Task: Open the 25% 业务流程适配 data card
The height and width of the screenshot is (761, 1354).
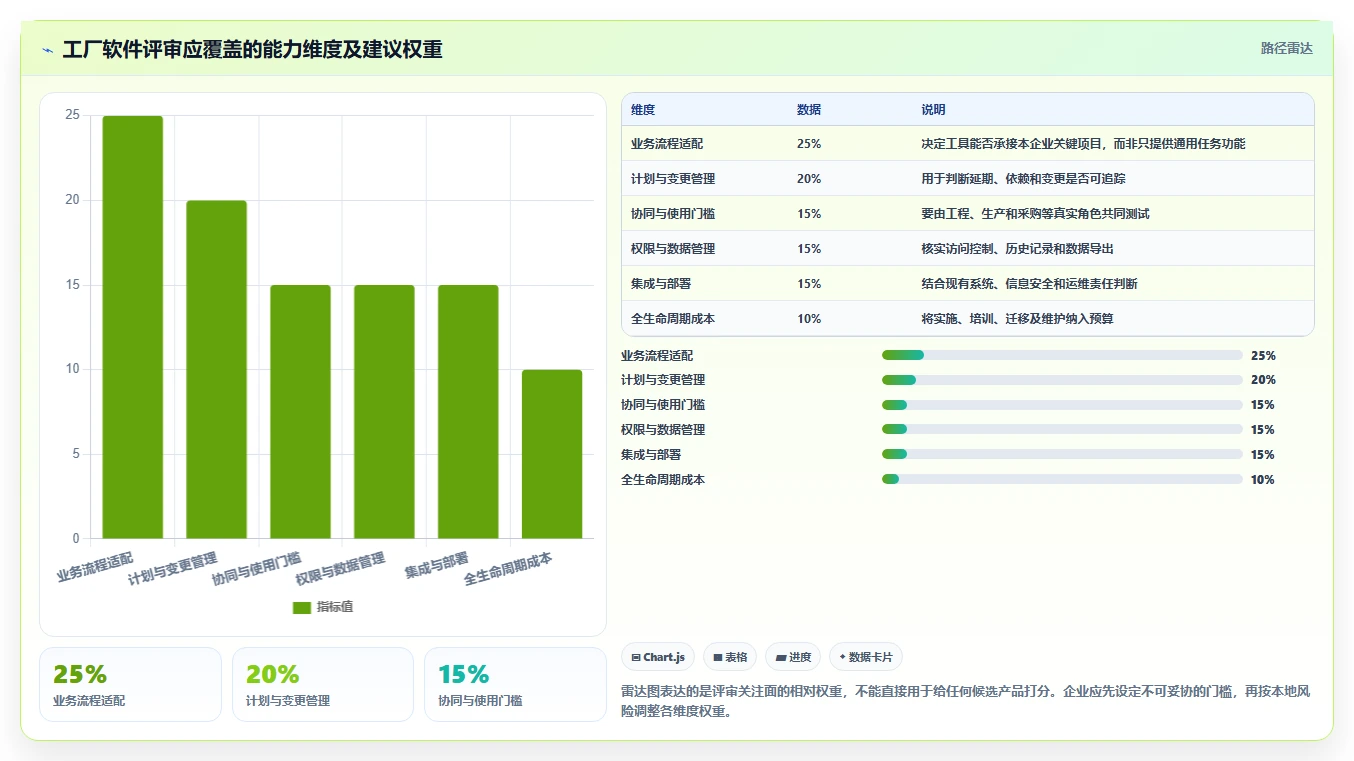Action: point(130,684)
